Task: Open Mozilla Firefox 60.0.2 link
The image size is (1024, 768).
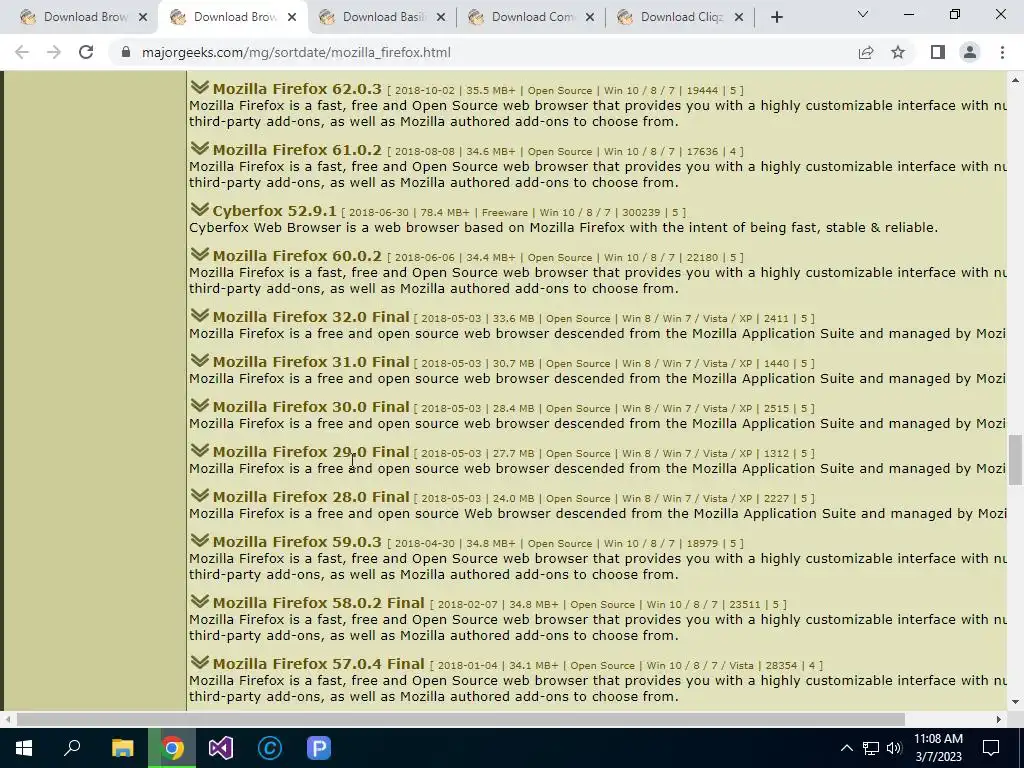Action: click(x=297, y=256)
